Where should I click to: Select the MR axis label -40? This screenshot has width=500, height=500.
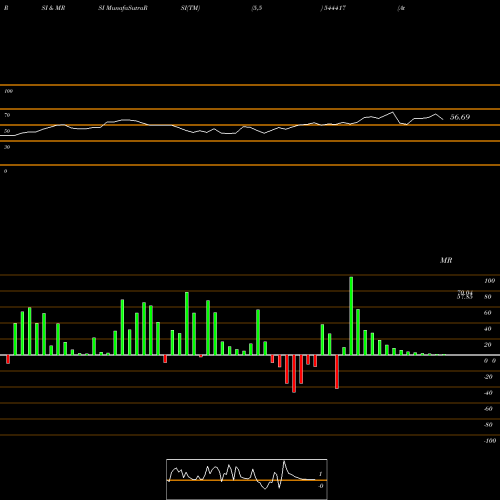click(x=488, y=393)
